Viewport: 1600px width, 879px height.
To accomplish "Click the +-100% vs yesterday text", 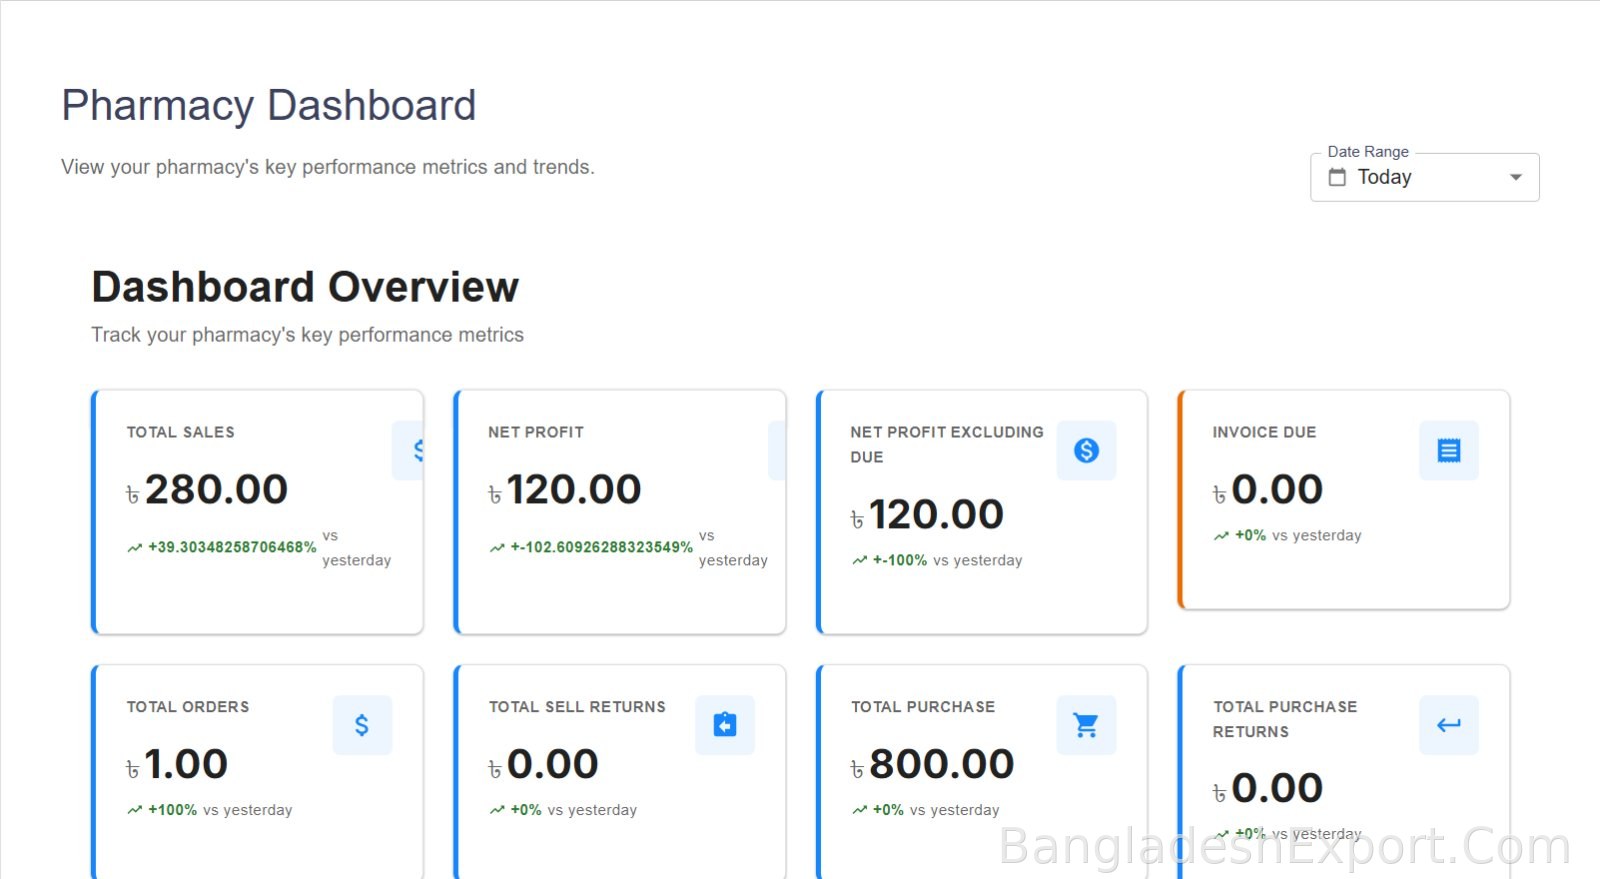I will tap(947, 561).
